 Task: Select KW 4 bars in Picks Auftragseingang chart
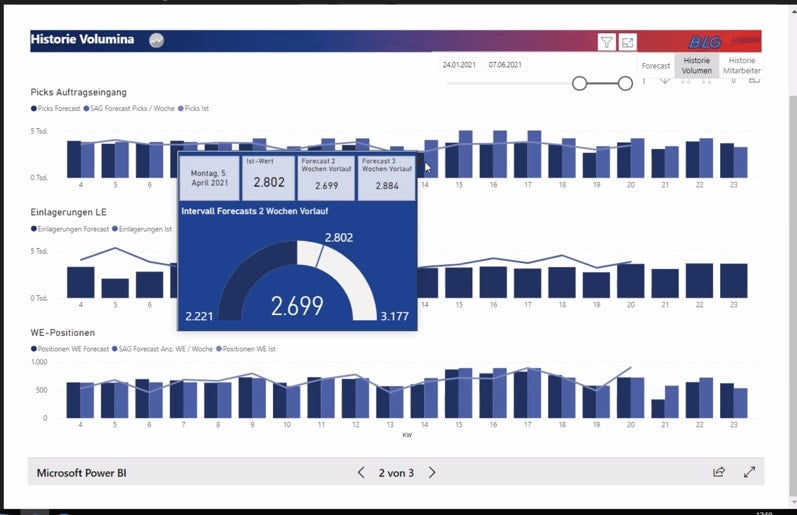pos(81,160)
